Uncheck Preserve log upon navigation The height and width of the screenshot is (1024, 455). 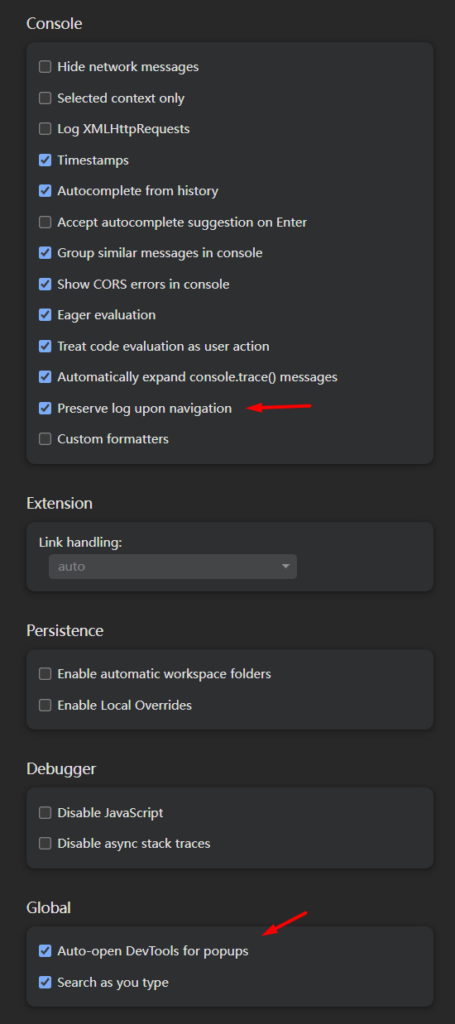tap(45, 408)
